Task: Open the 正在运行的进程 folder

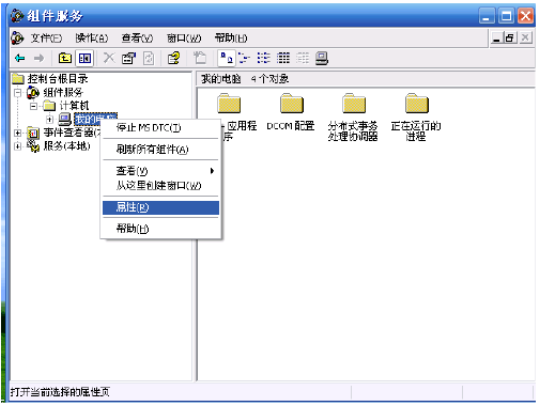Action: pos(416,117)
